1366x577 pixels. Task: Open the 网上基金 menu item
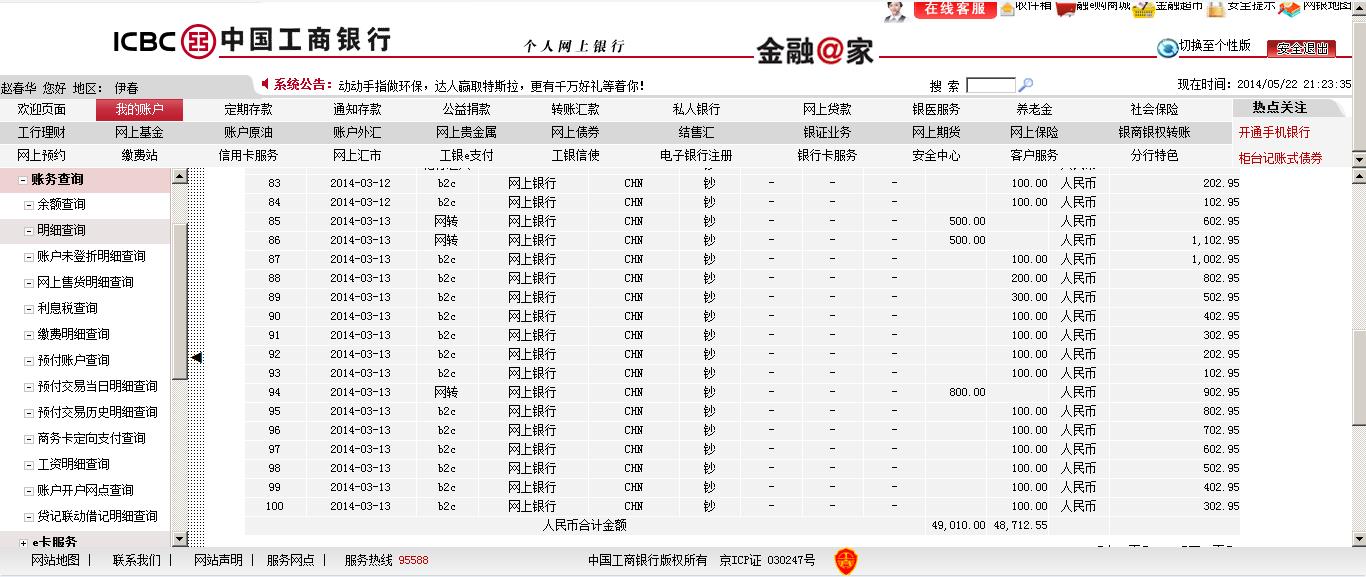click(x=139, y=132)
